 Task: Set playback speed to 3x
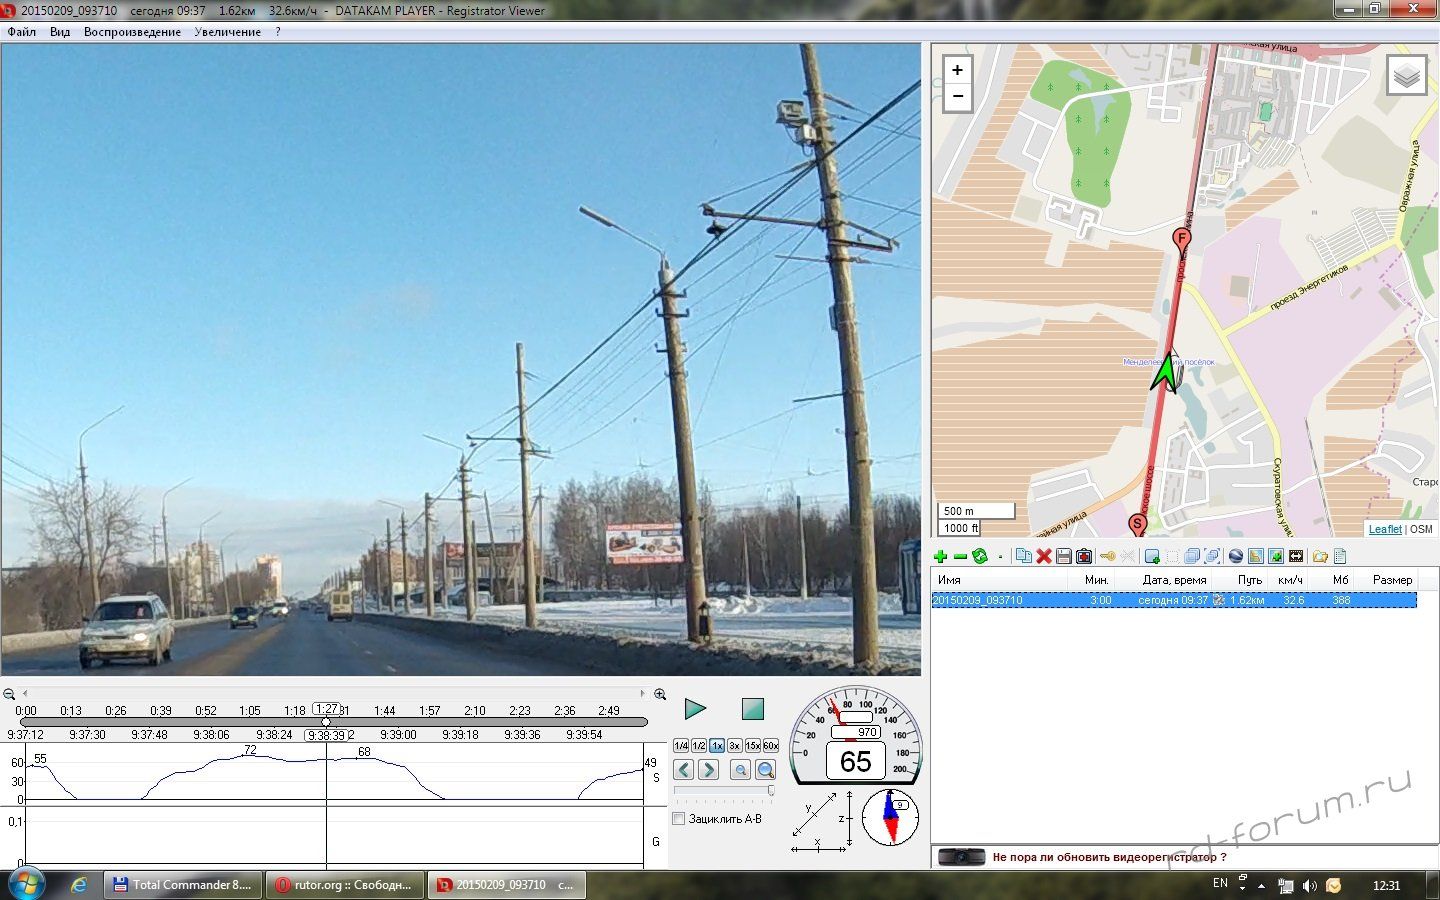coord(734,746)
